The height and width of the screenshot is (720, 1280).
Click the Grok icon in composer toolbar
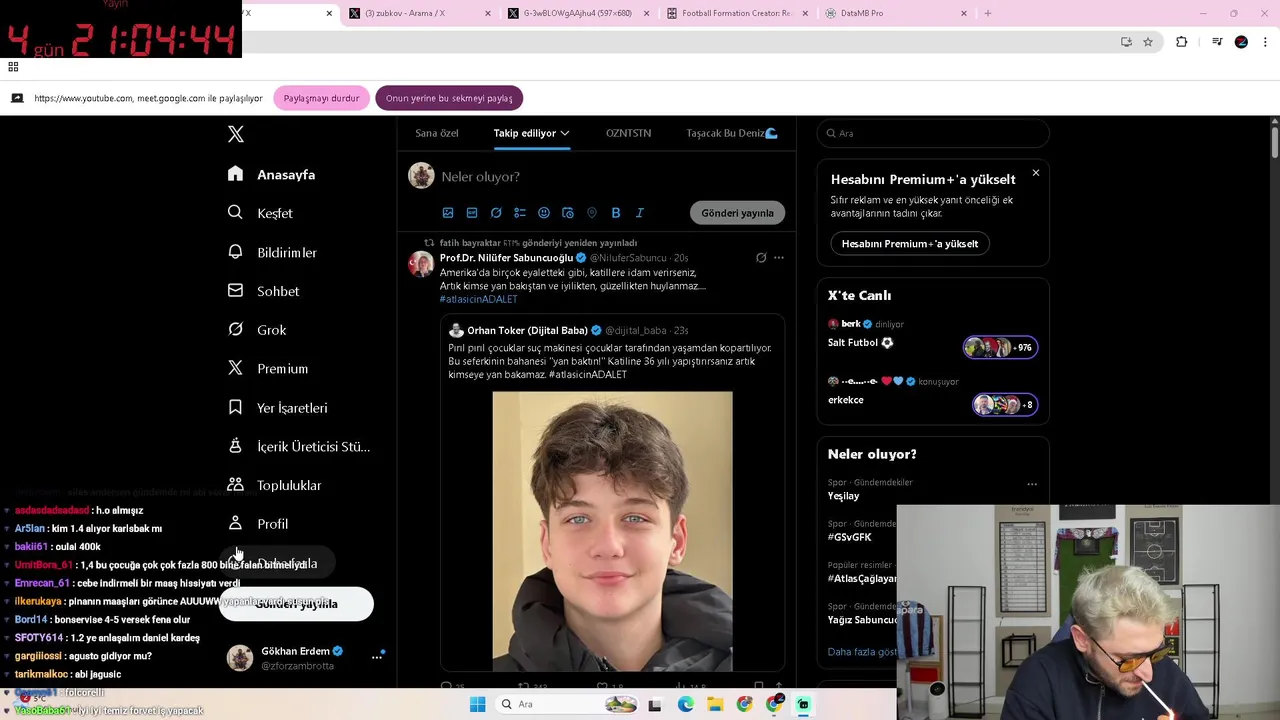click(496, 213)
